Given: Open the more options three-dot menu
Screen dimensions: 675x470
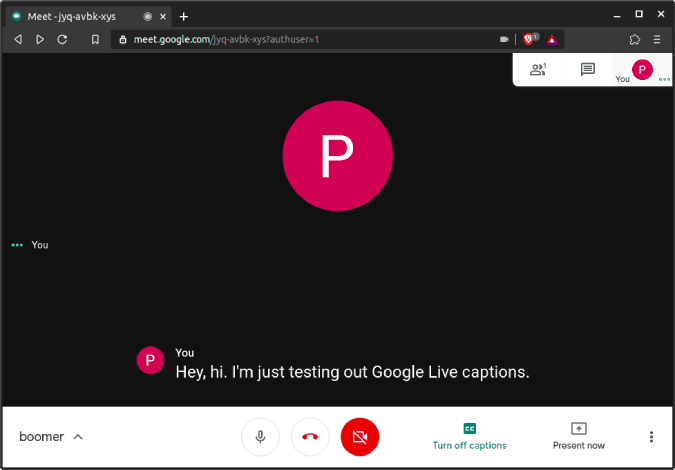Looking at the screenshot, I should pos(651,437).
